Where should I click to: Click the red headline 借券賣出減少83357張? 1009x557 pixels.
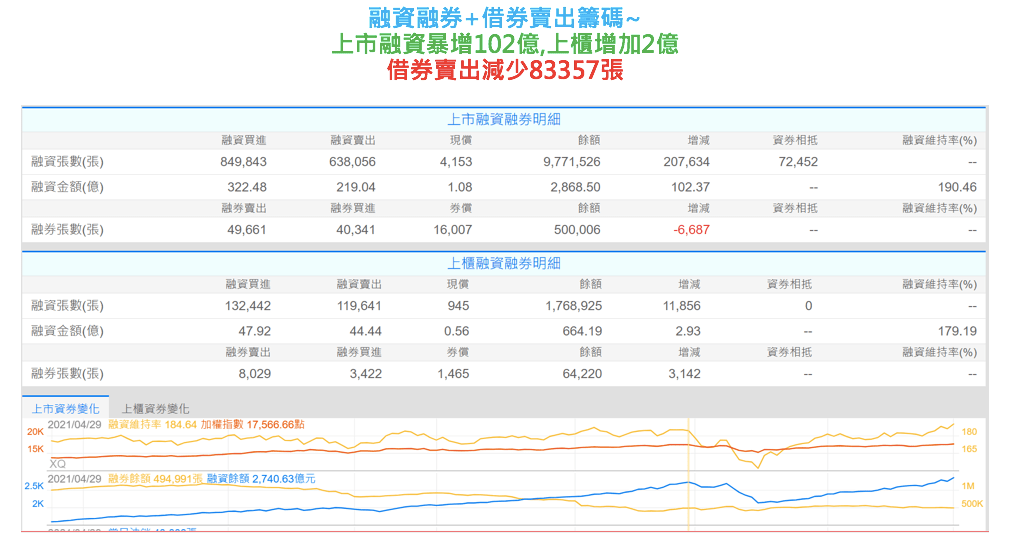503,70
